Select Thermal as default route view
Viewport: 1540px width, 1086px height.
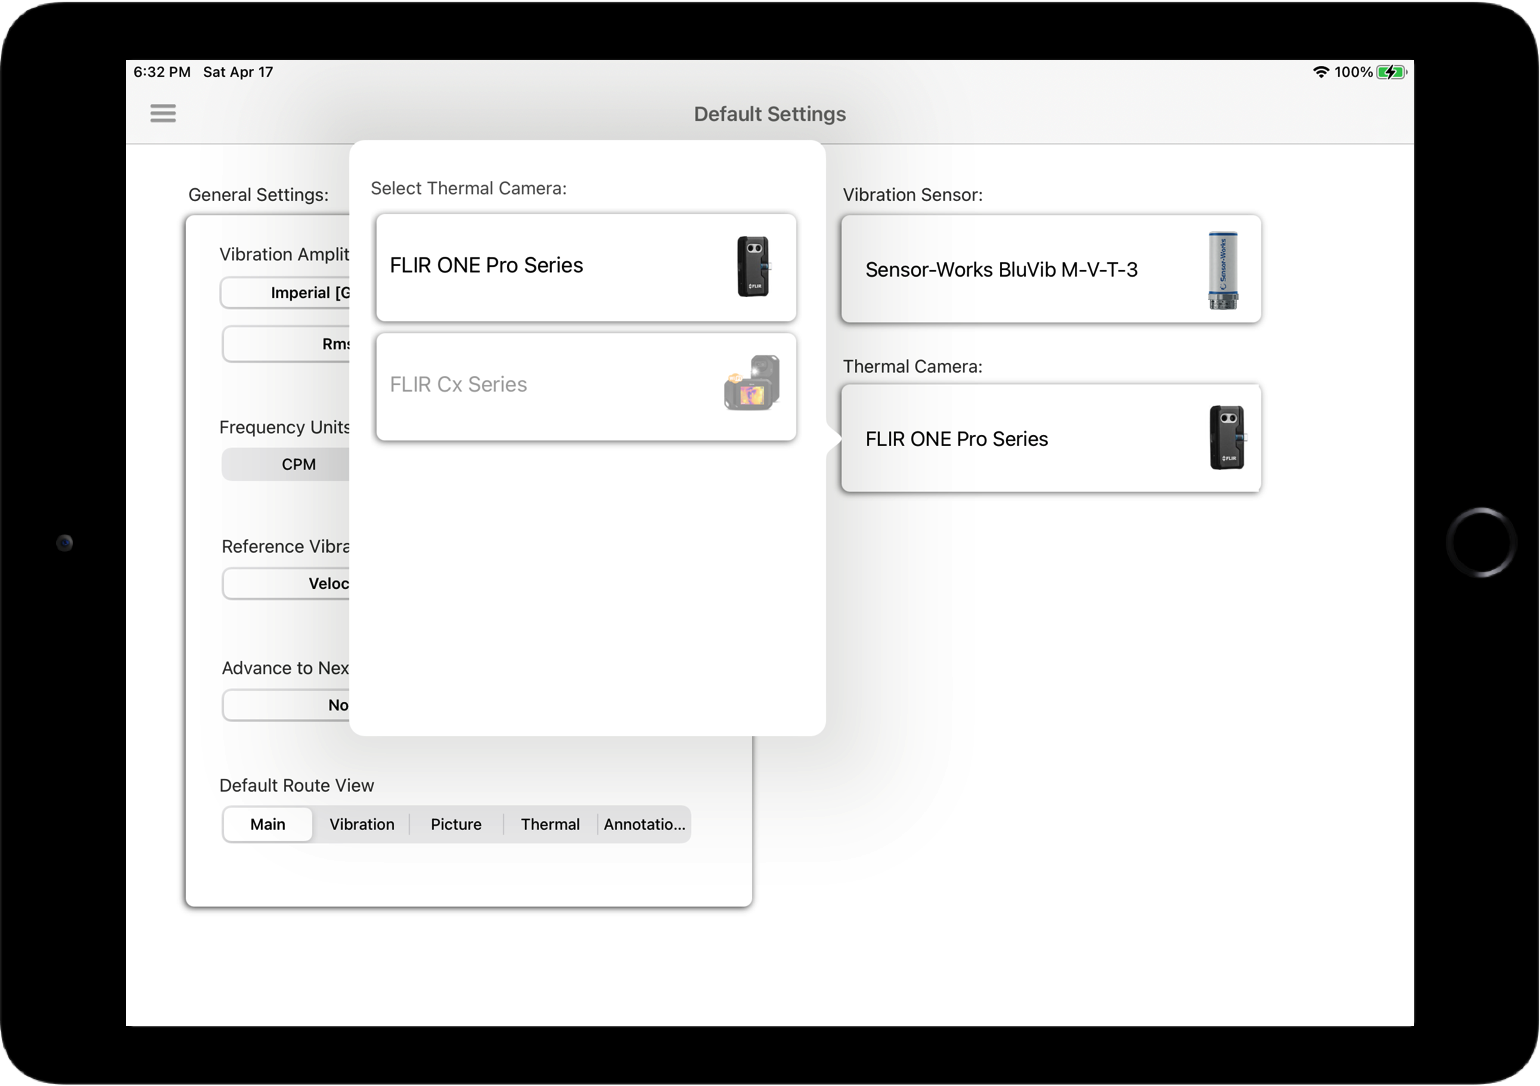[550, 824]
